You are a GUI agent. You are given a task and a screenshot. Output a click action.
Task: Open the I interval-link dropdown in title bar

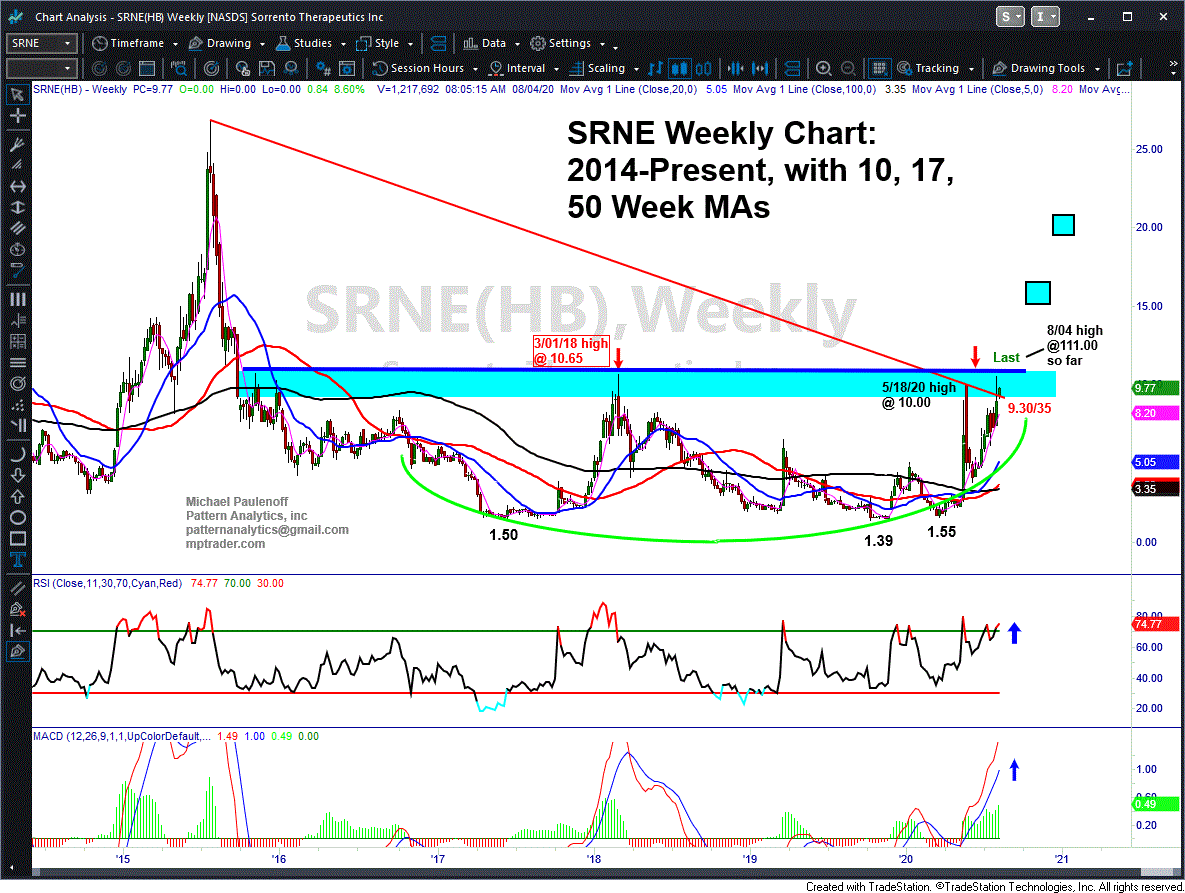(x=1045, y=17)
